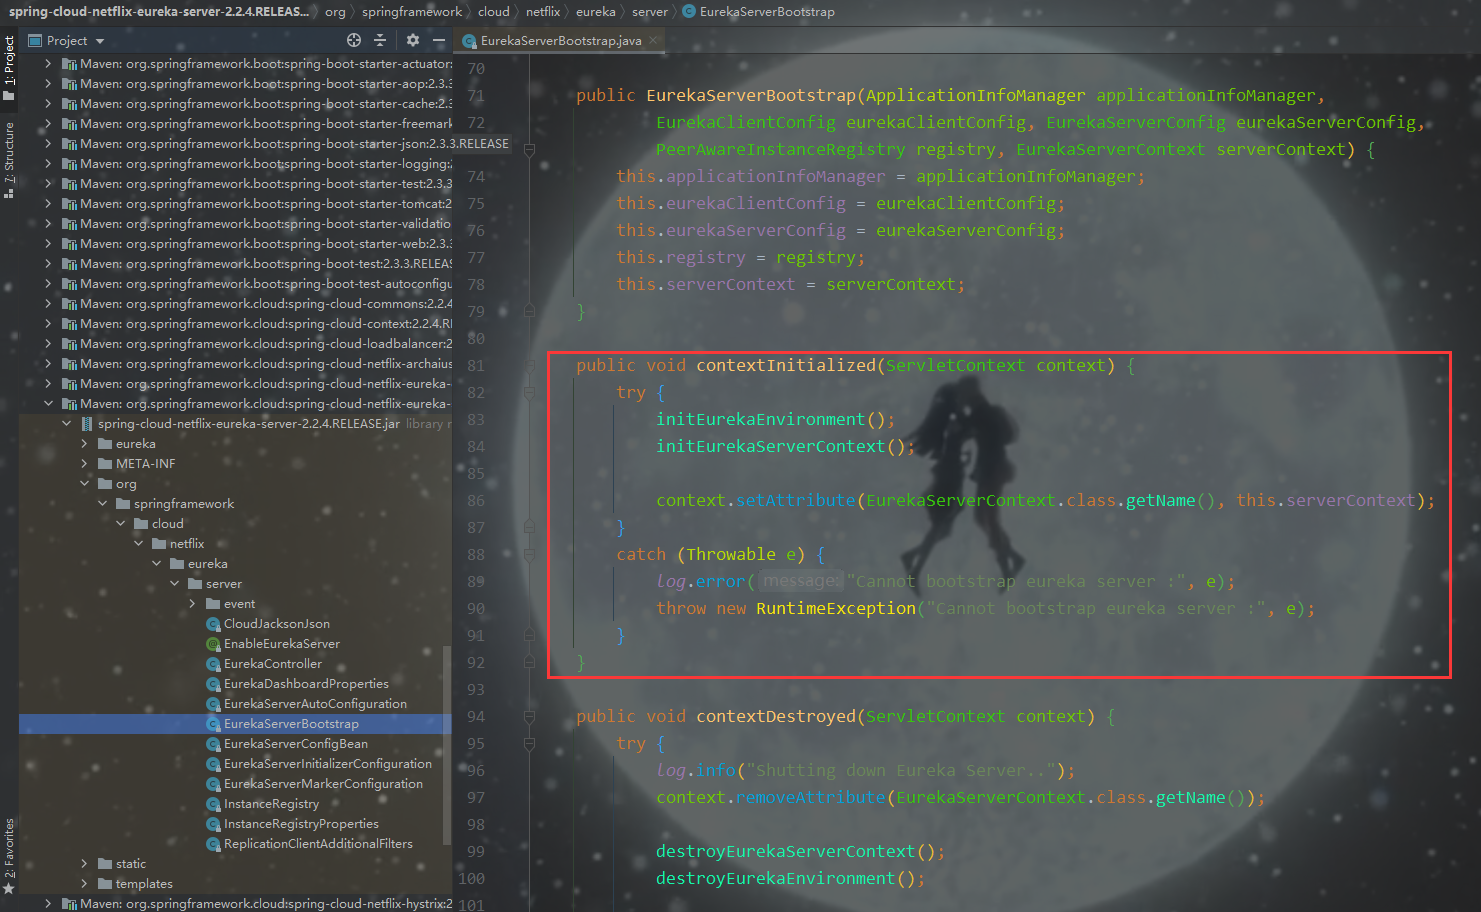
Task: Click line number 94 in the gutter
Action: click(476, 717)
